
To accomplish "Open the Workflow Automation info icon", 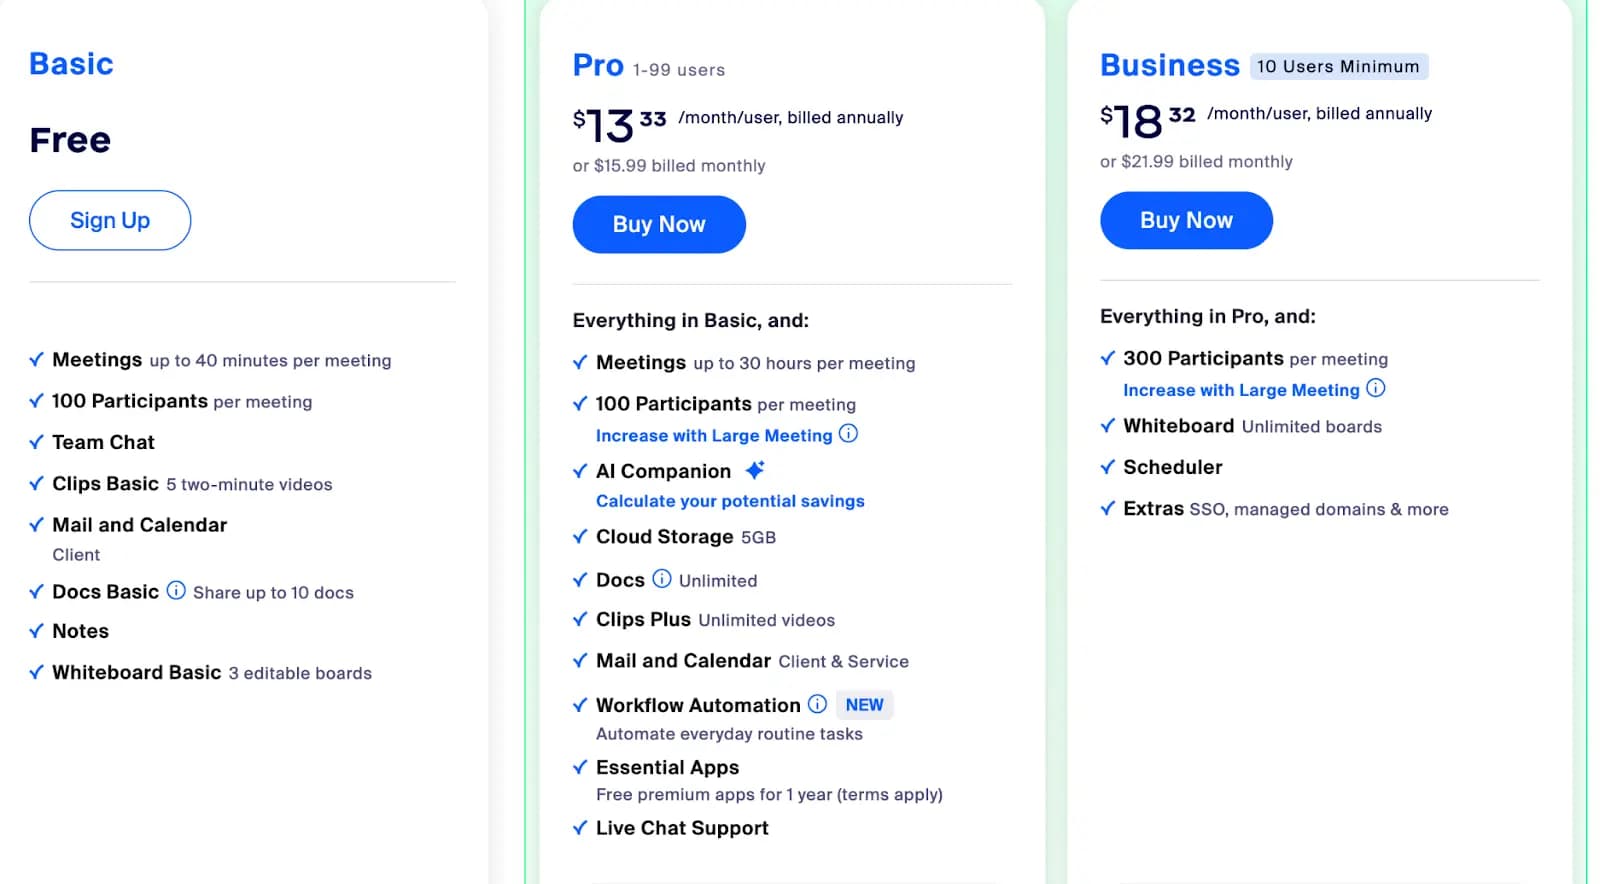I will click(x=818, y=704).
